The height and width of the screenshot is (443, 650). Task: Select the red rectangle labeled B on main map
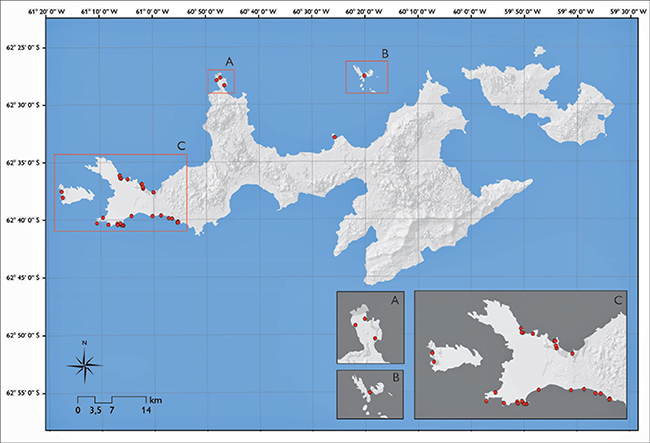366,77
